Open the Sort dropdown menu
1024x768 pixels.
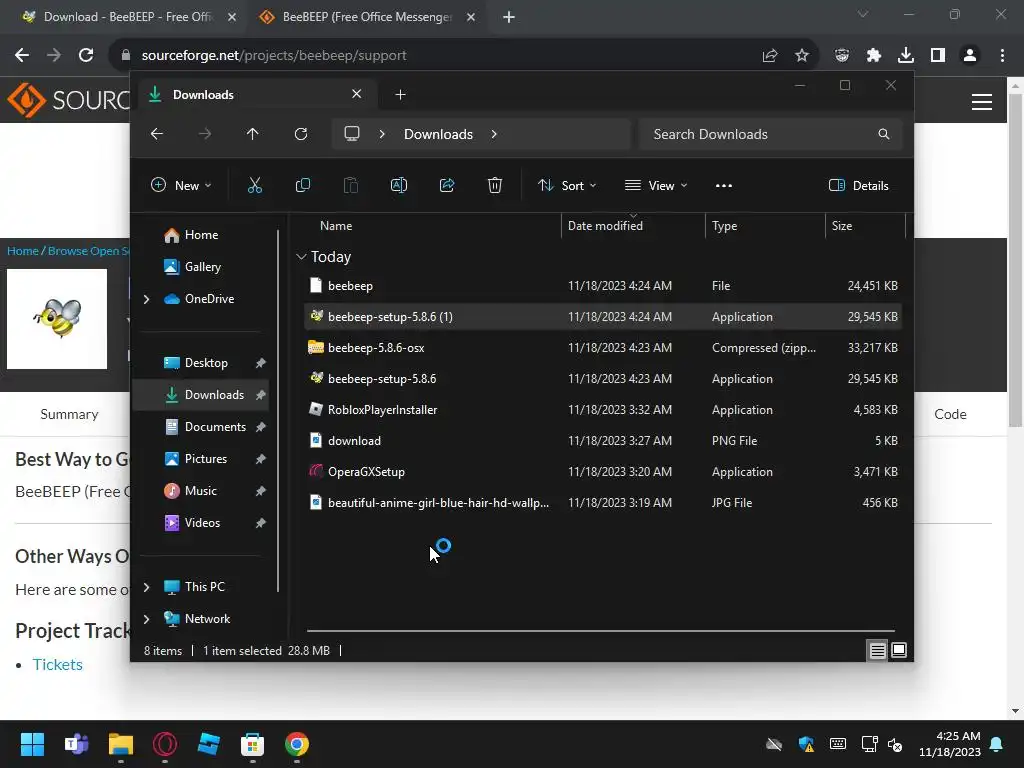tap(566, 185)
